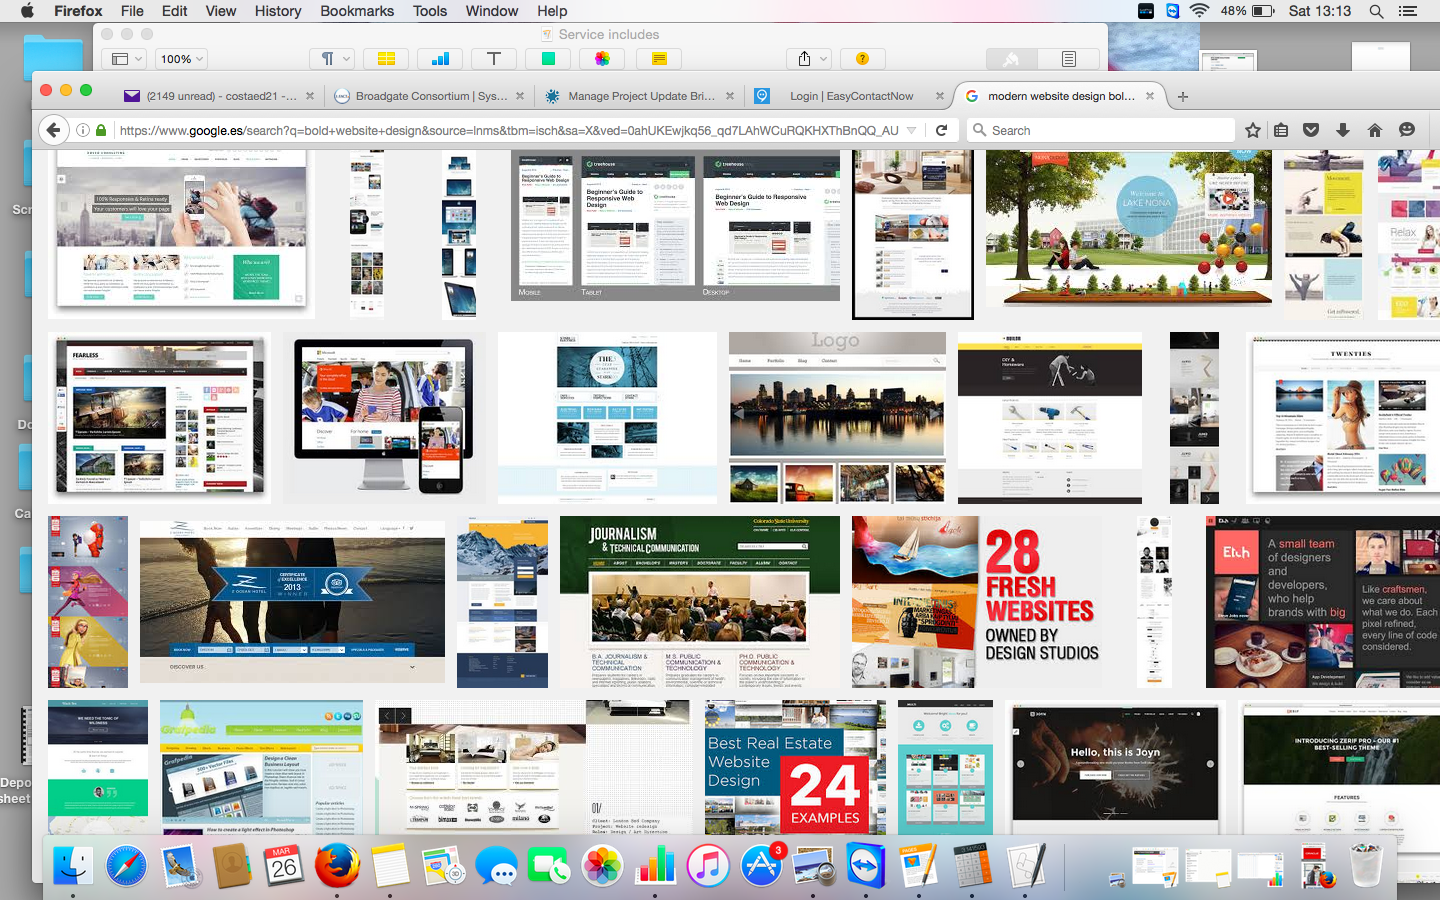Toggle the Pages Document sidebar button

(x=1068, y=59)
